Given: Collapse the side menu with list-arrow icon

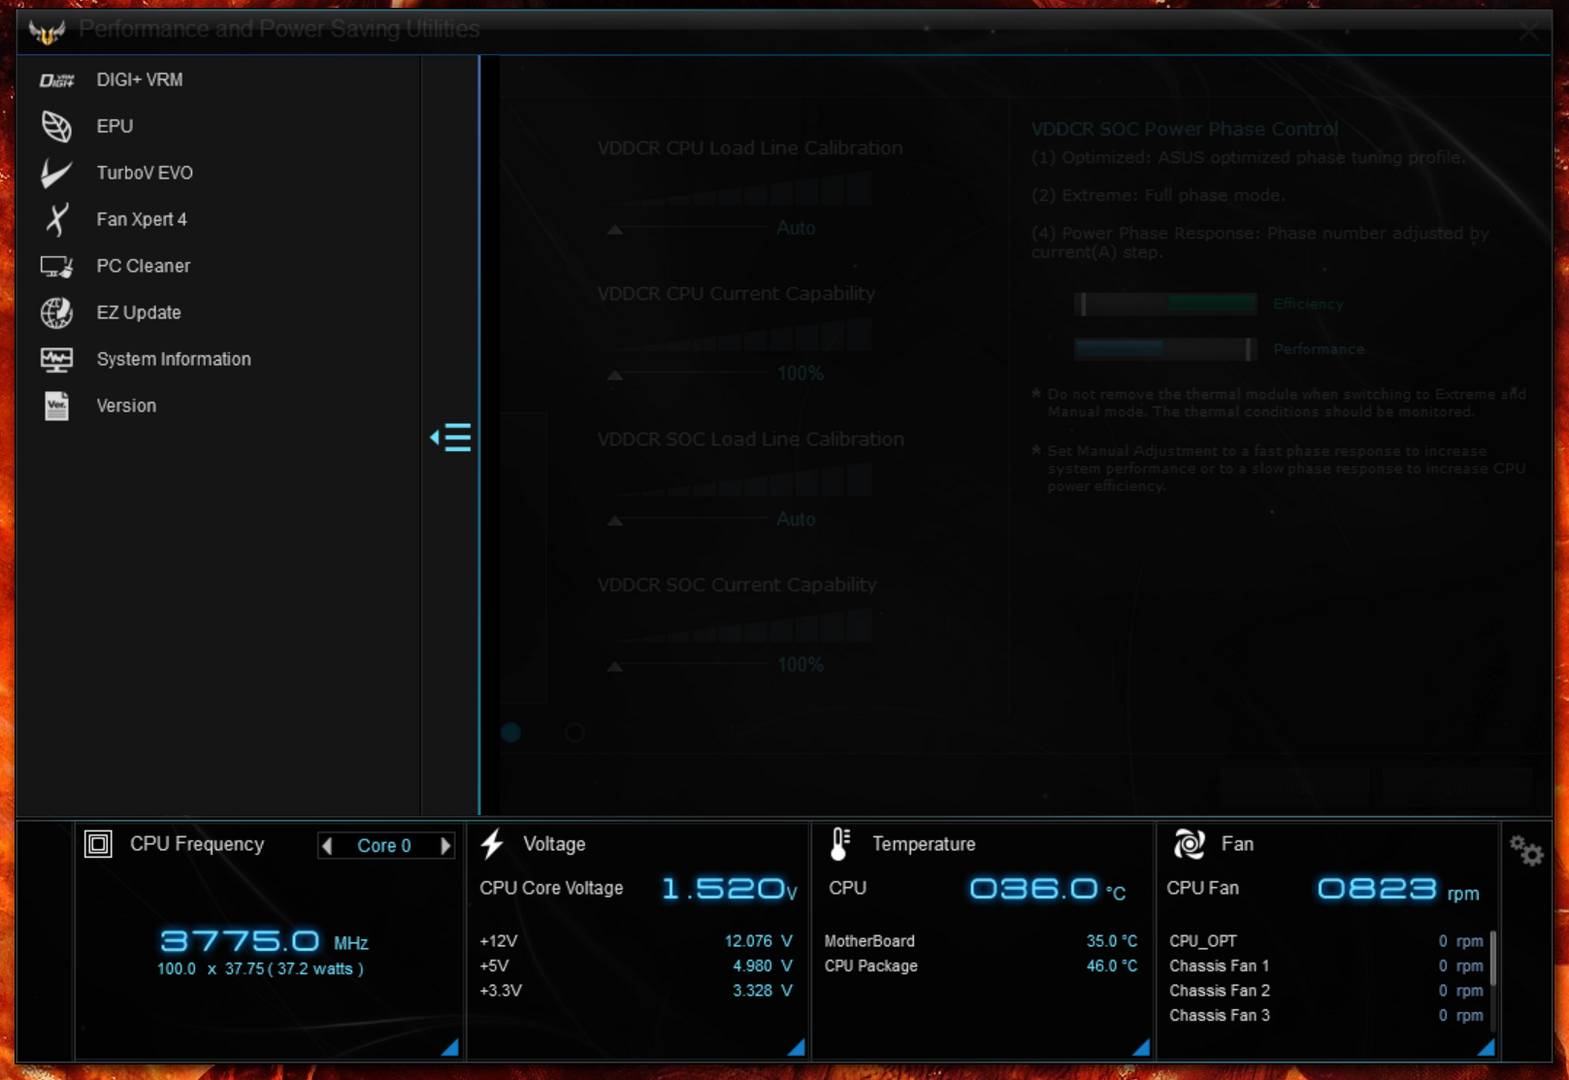Looking at the screenshot, I should point(450,437).
